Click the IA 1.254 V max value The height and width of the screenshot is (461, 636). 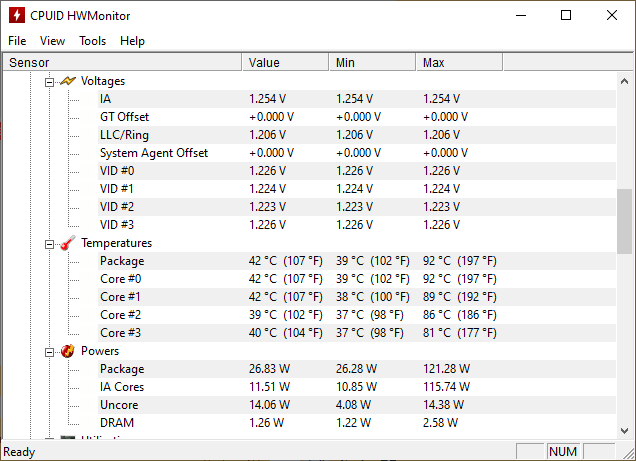tap(441, 99)
